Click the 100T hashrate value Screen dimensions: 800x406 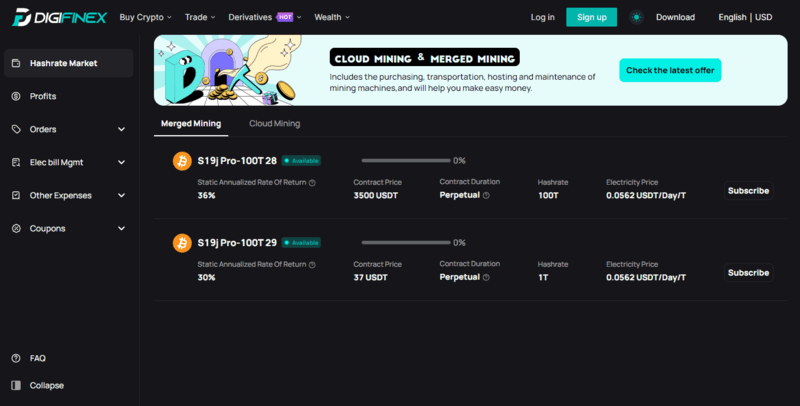click(548, 195)
